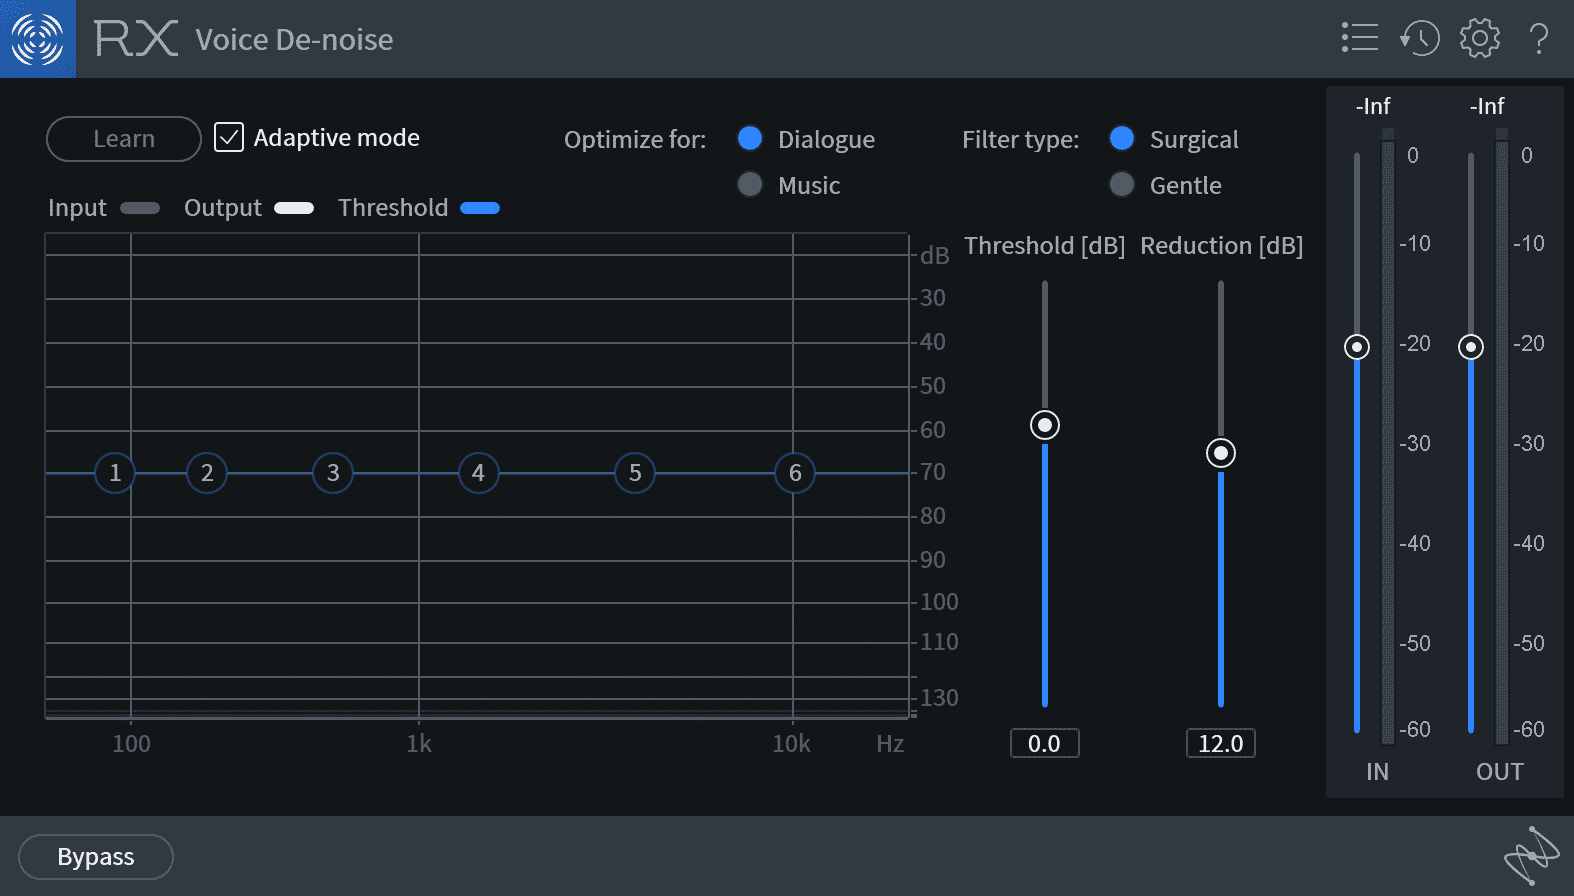The image size is (1574, 896).
Task: Click the IN label under input meter
Action: point(1377,772)
